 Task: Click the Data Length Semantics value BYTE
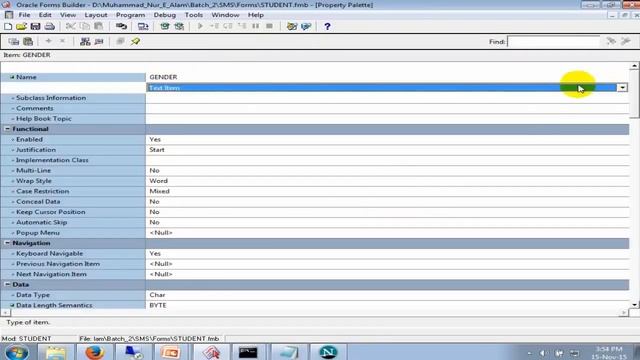(158, 305)
